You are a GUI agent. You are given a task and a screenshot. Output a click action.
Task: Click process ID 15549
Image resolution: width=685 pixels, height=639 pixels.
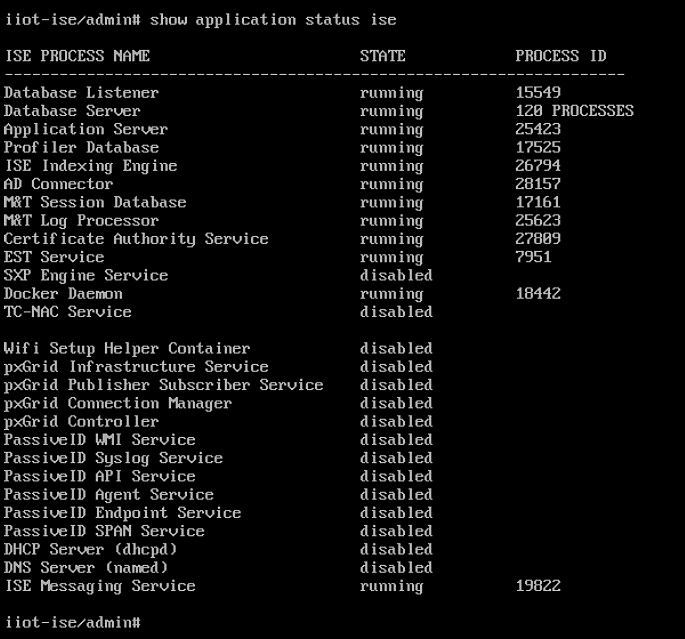click(538, 93)
